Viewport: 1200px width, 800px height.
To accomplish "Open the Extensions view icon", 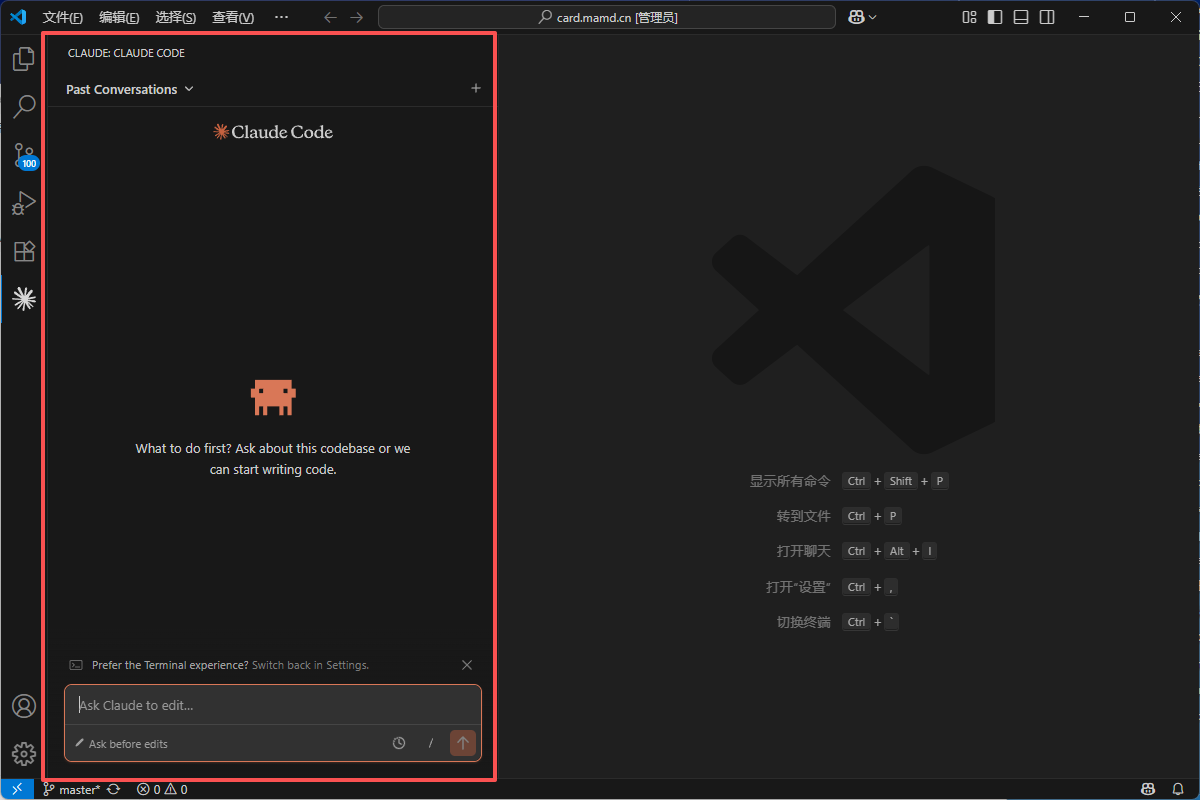I will (24, 251).
